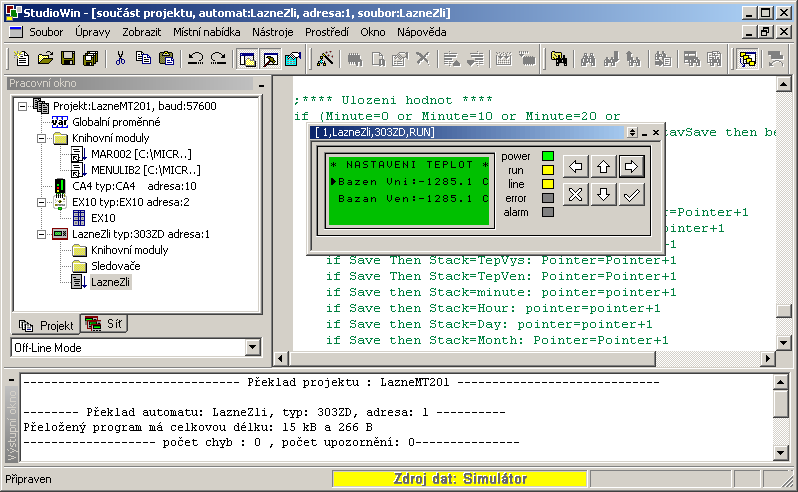Undo last edit via toolbar arrow
This screenshot has height=492, width=798.
tap(195, 59)
